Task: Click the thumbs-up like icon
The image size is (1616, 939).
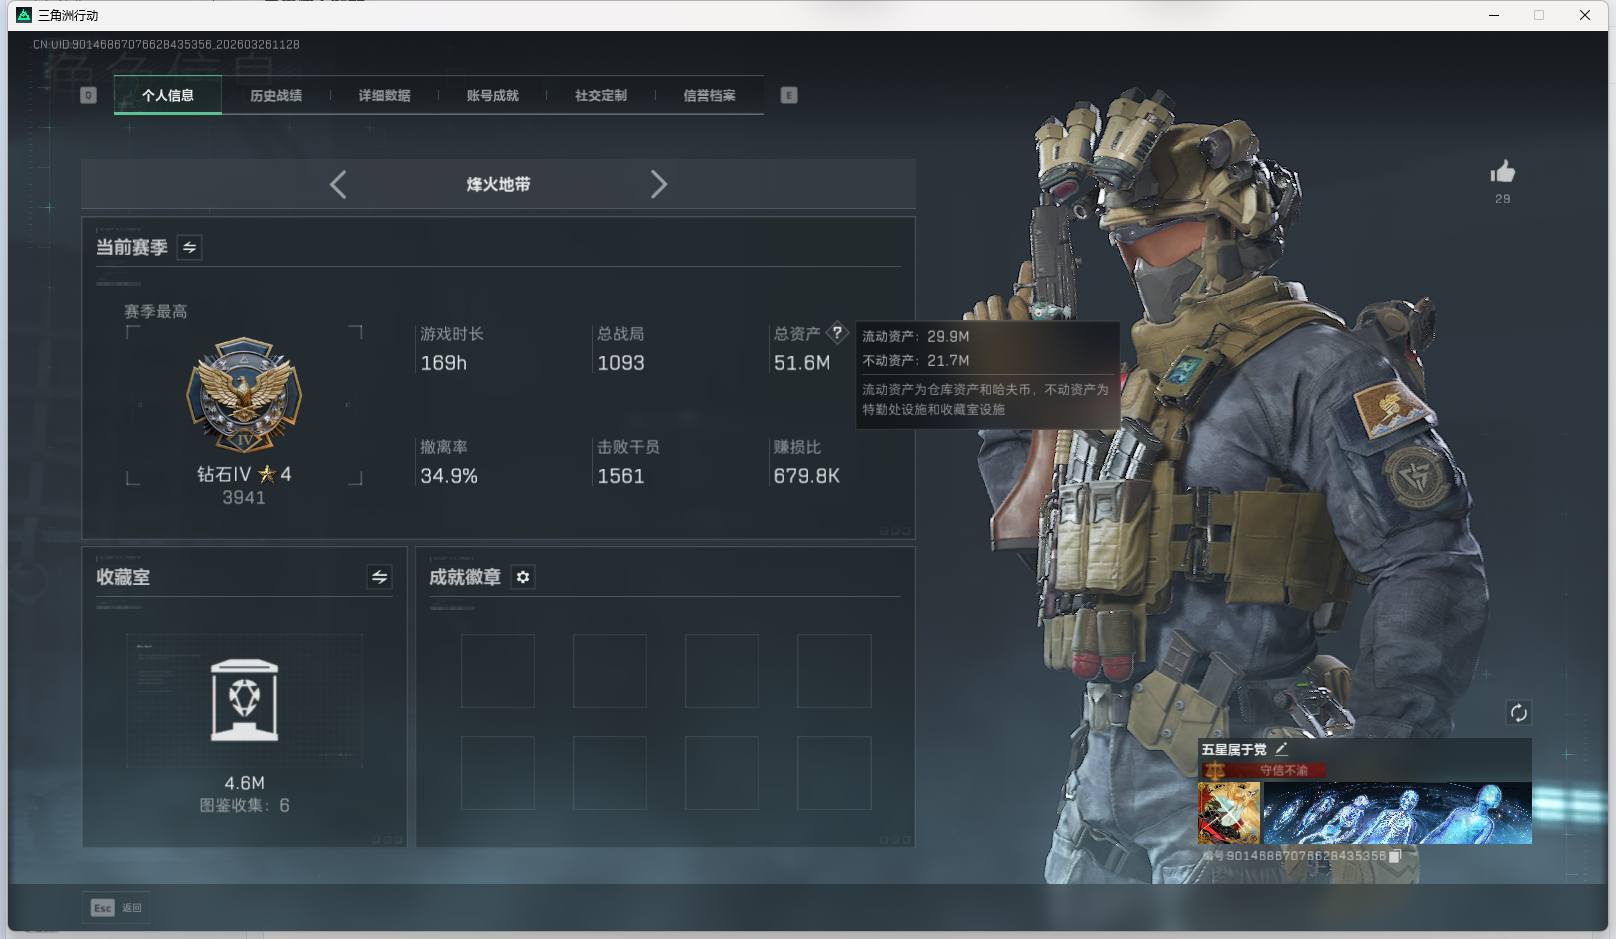Action: tap(1502, 172)
